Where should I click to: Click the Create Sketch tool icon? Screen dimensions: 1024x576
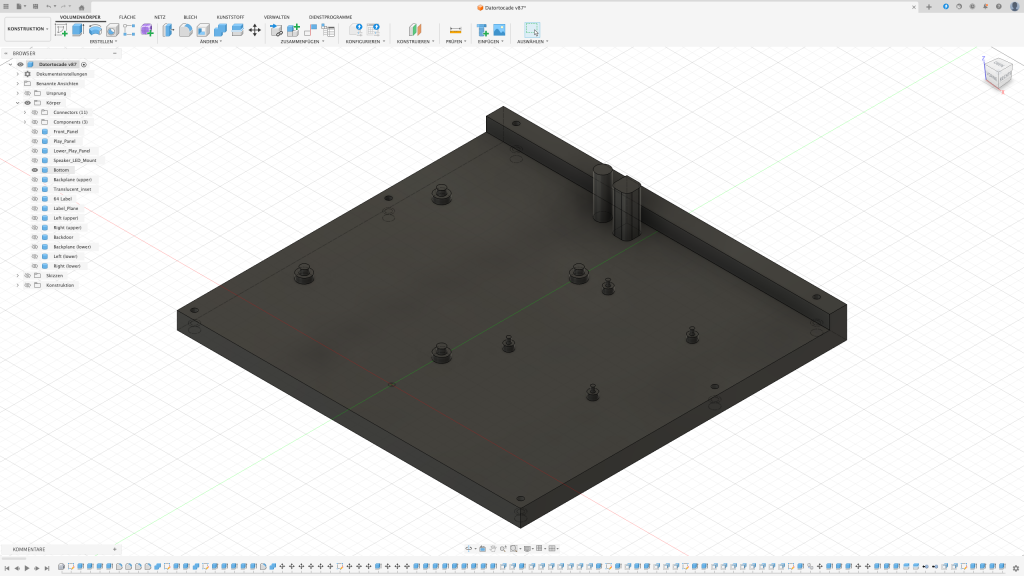point(62,30)
